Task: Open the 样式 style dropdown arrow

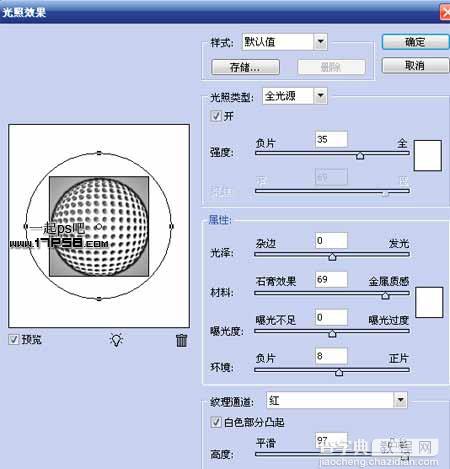Action: (x=320, y=42)
